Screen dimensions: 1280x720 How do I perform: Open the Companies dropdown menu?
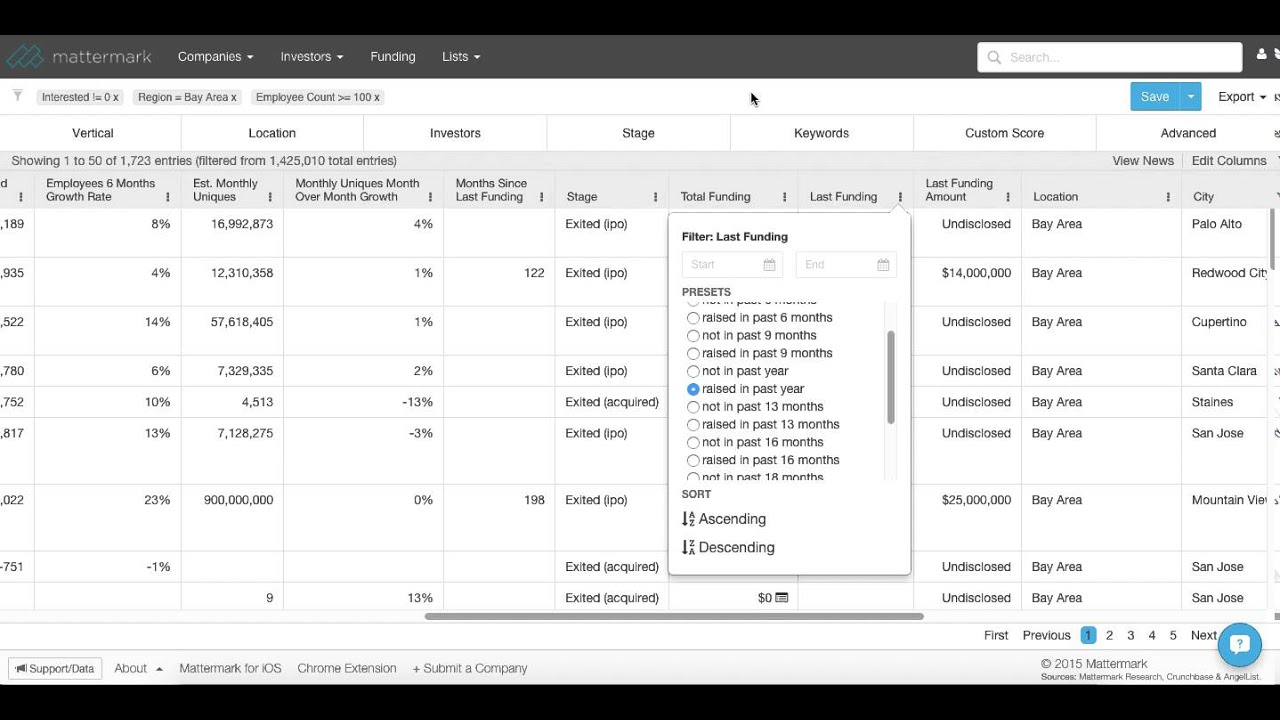point(215,57)
